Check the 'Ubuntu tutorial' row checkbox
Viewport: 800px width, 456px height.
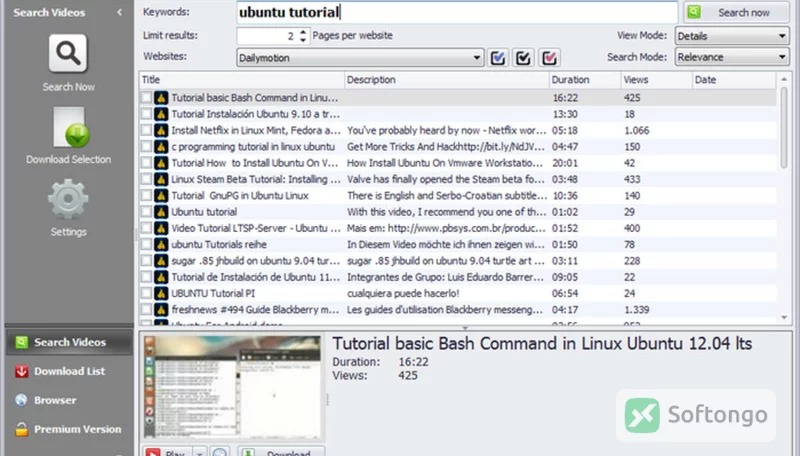tap(146, 212)
